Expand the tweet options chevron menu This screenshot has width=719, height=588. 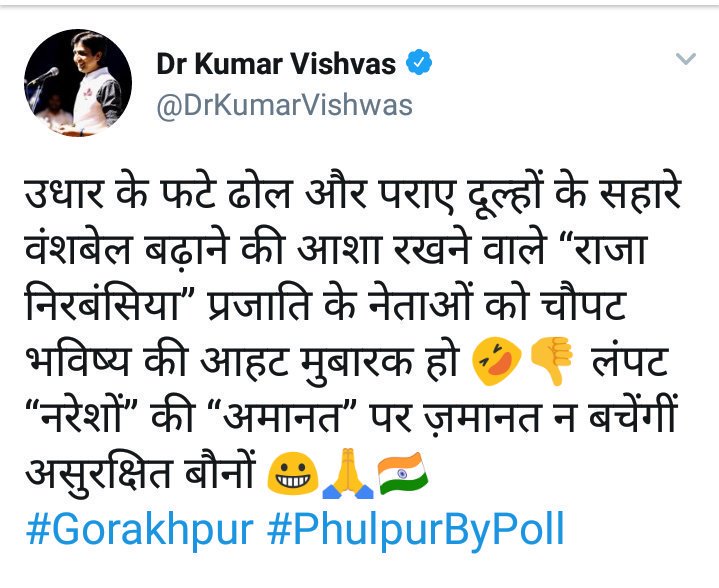coord(686,59)
